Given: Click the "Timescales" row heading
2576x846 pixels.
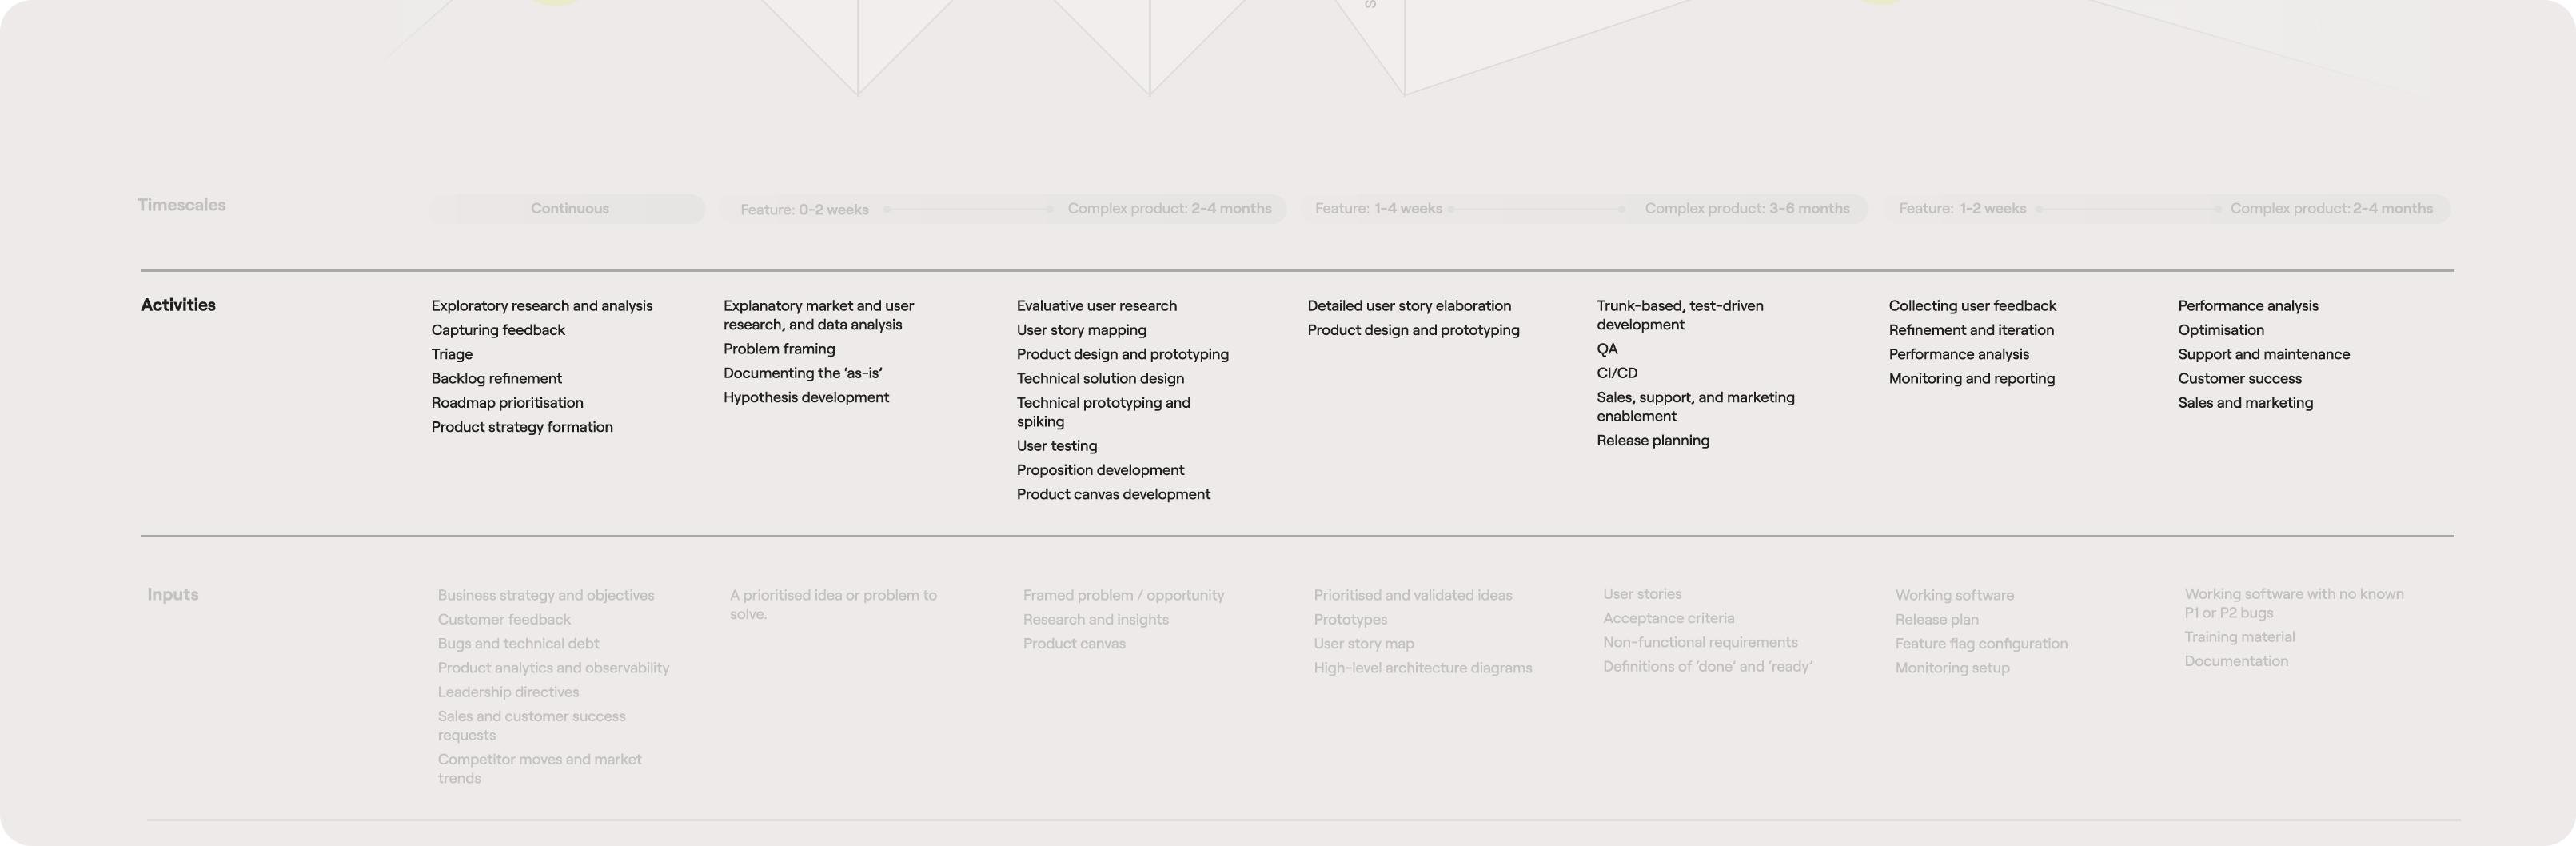Looking at the screenshot, I should [181, 205].
